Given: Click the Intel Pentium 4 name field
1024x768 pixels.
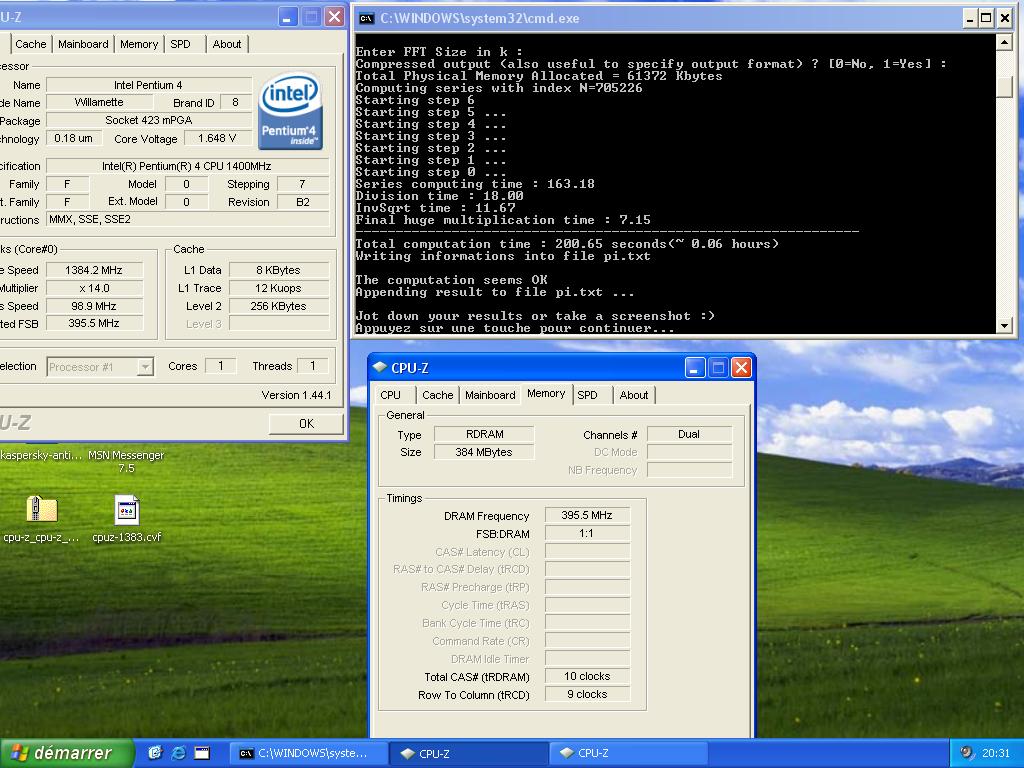Looking at the screenshot, I should [149, 85].
